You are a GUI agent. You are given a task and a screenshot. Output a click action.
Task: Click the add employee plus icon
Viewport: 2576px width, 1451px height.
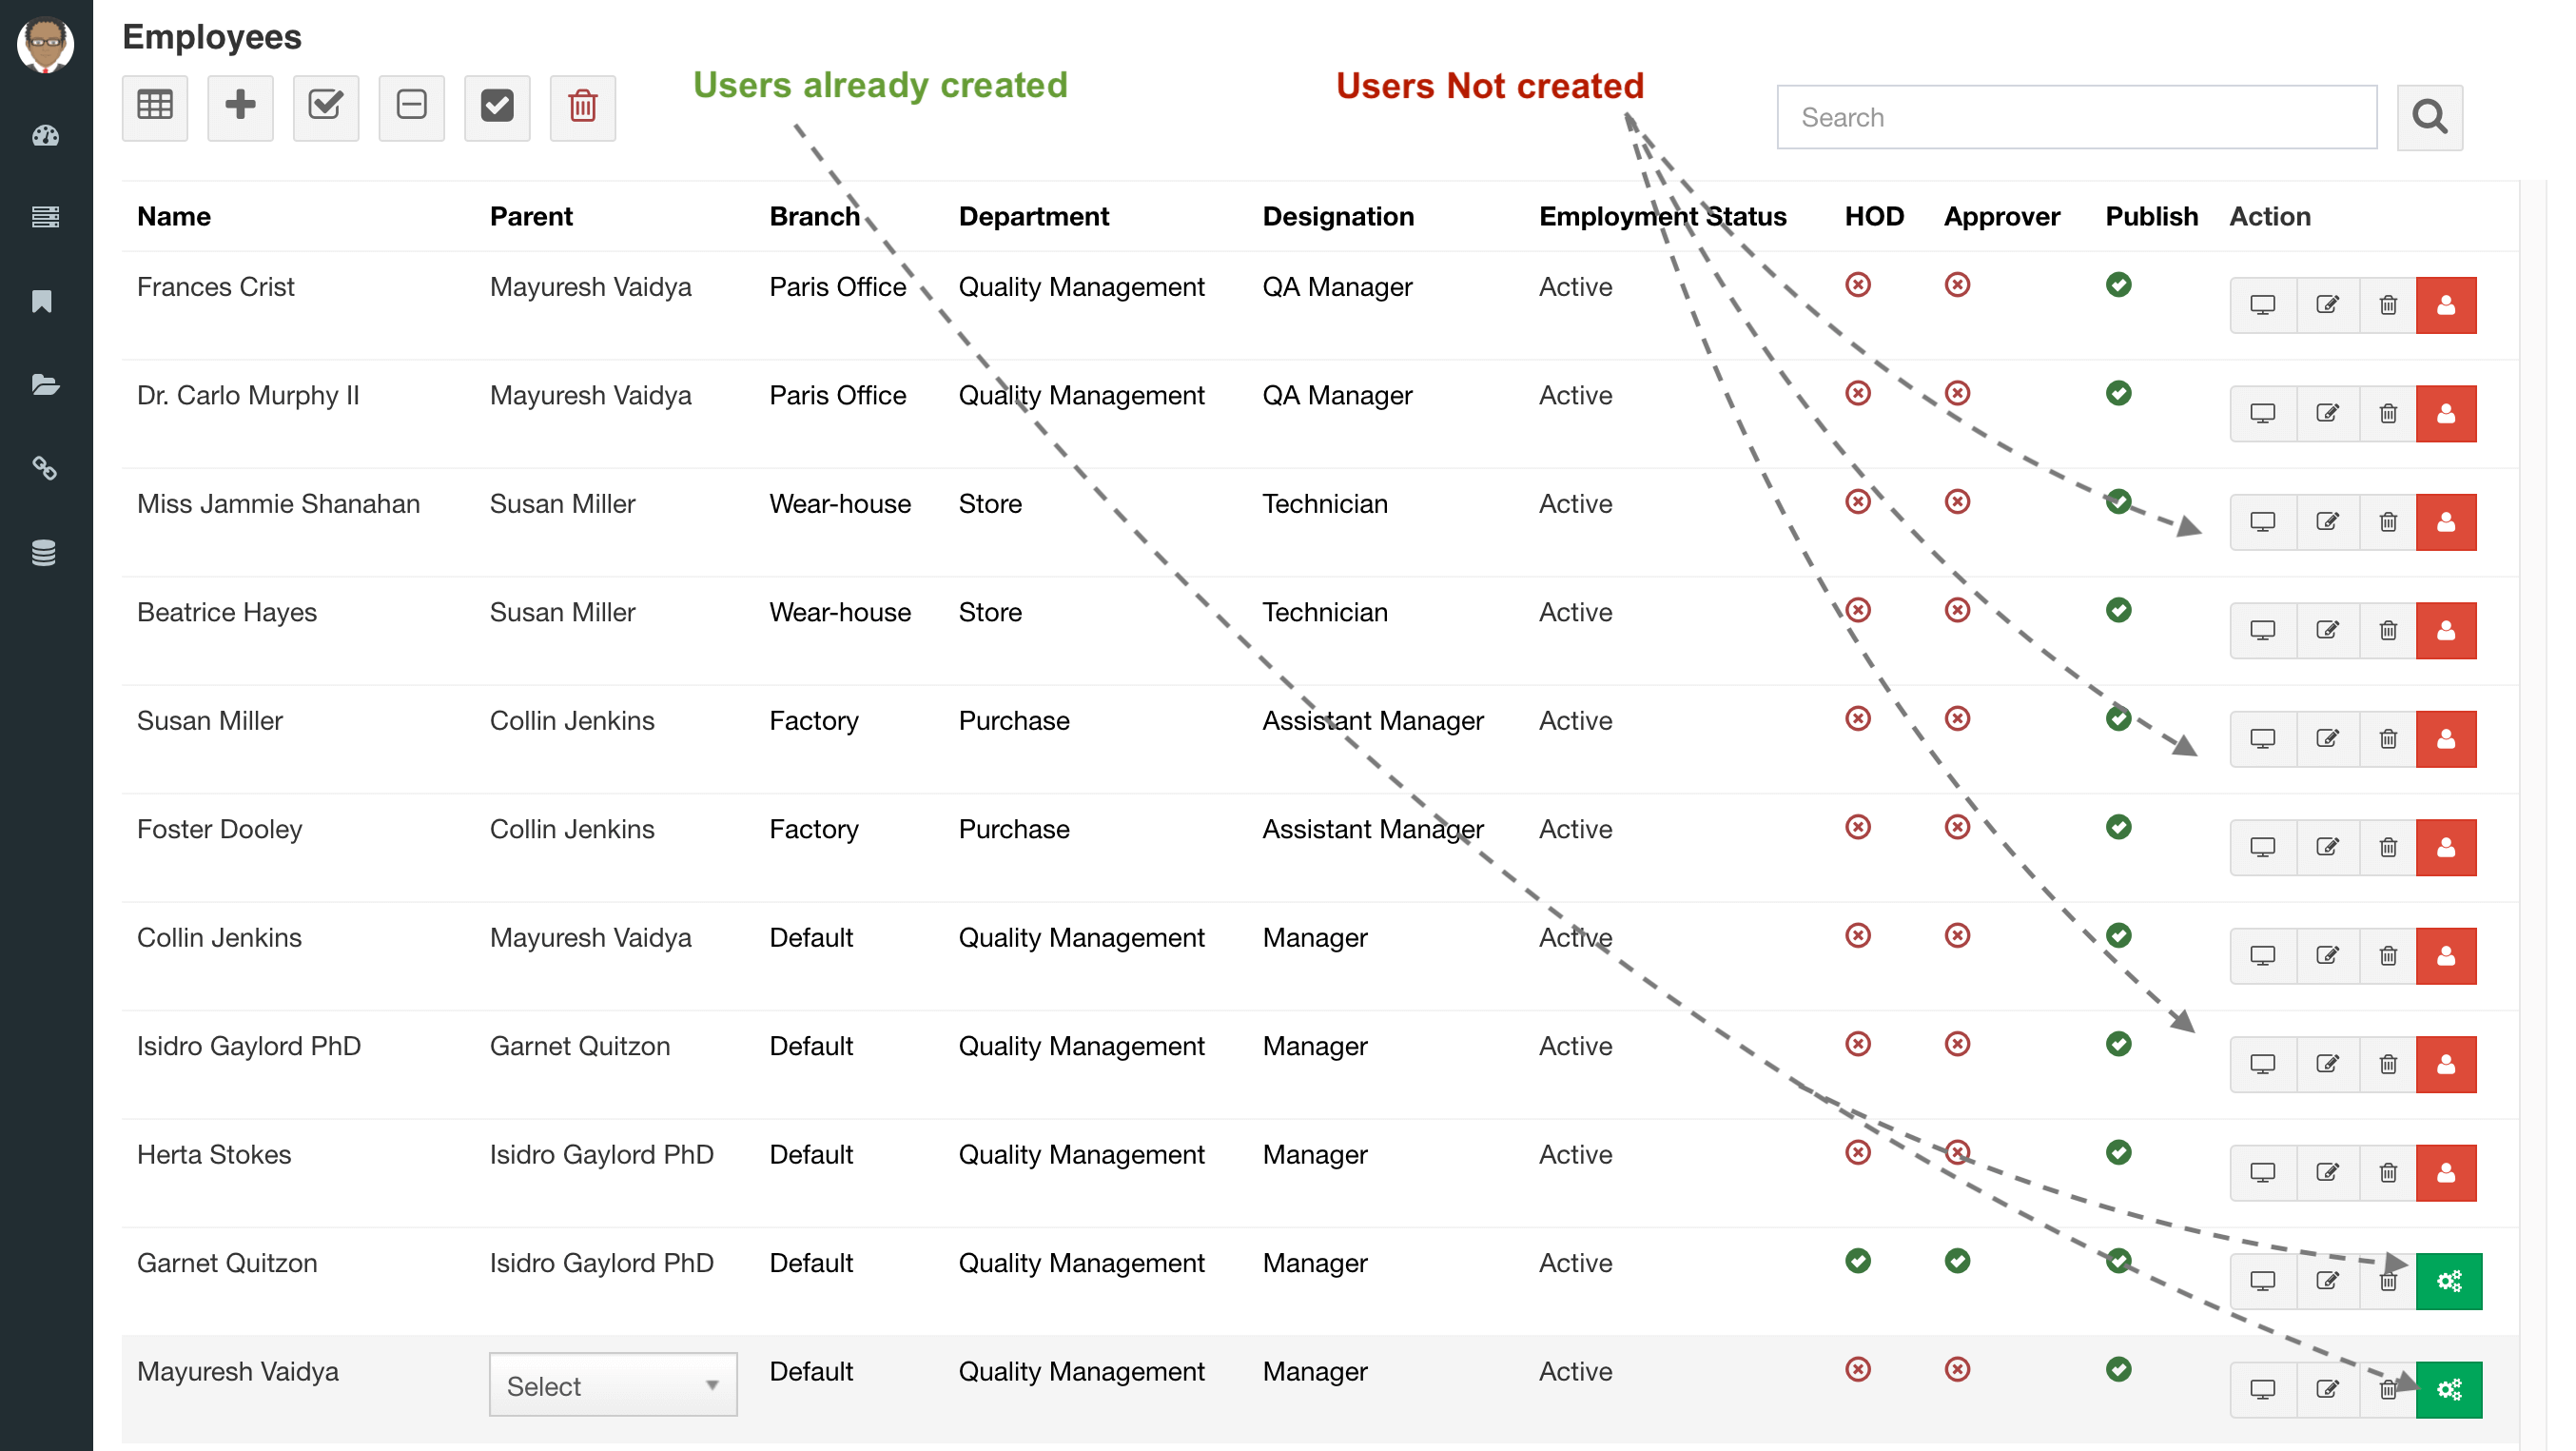240,107
